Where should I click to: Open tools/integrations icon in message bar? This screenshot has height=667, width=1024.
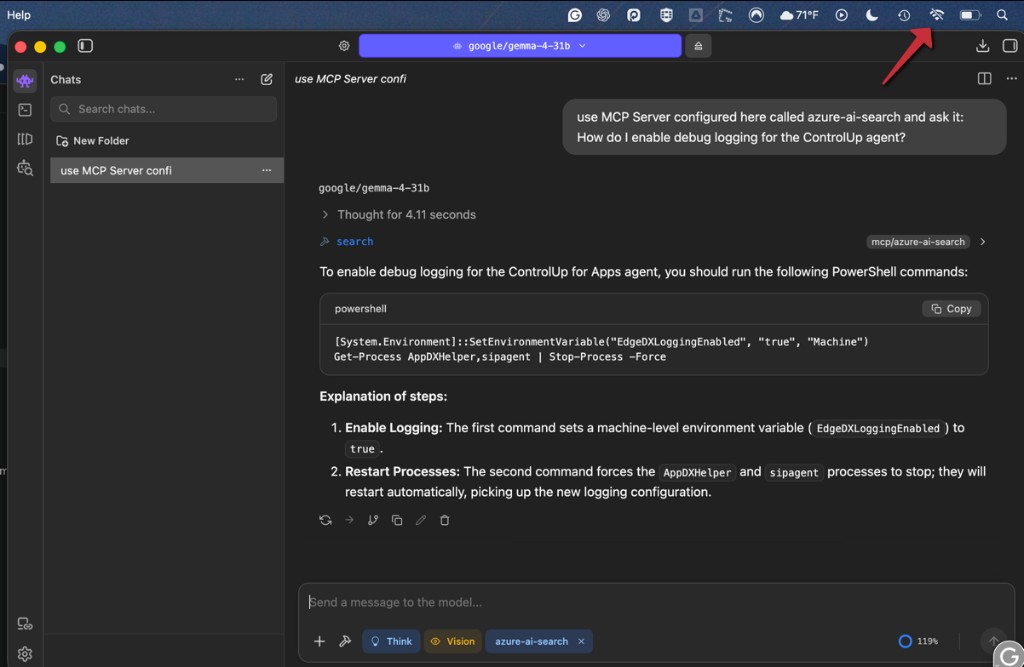click(345, 641)
